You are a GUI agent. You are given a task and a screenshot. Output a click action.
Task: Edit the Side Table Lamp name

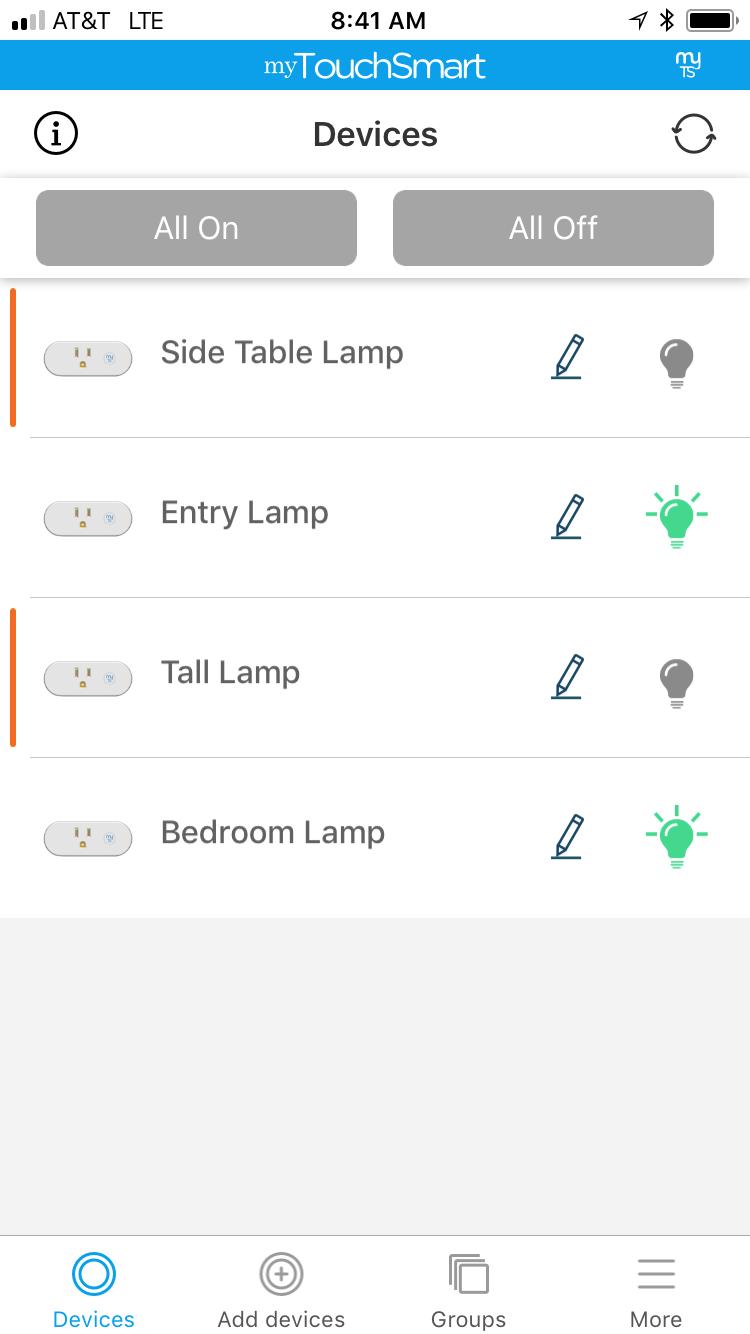[567, 357]
